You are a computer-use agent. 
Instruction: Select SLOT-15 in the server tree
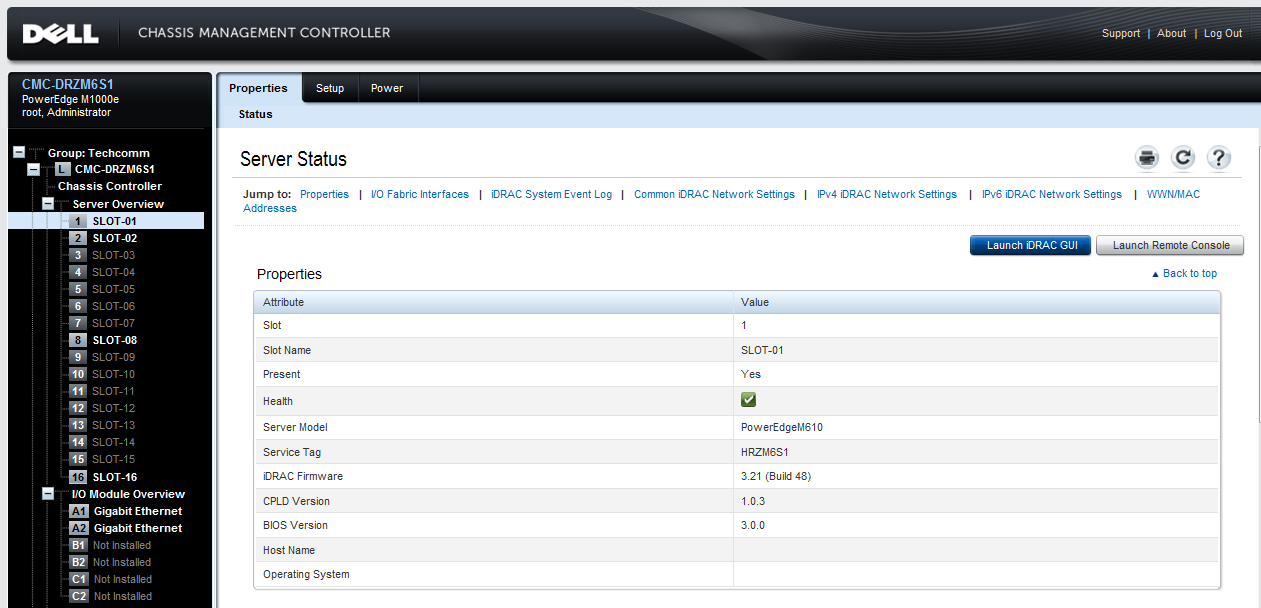pyautogui.click(x=114, y=459)
